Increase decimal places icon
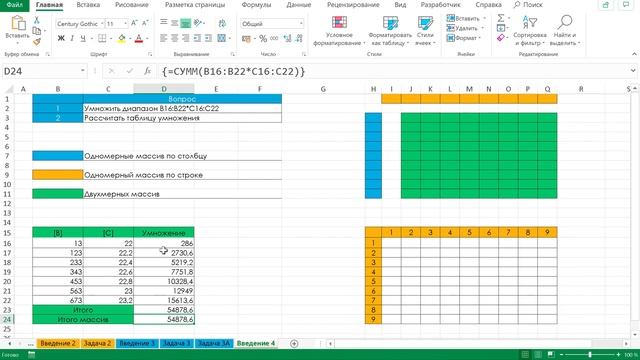 [287, 38]
